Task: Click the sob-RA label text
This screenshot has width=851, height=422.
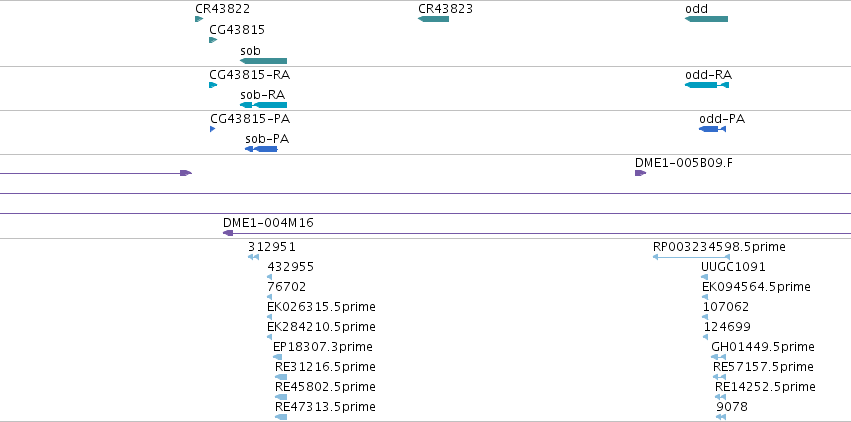Action: pos(263,95)
